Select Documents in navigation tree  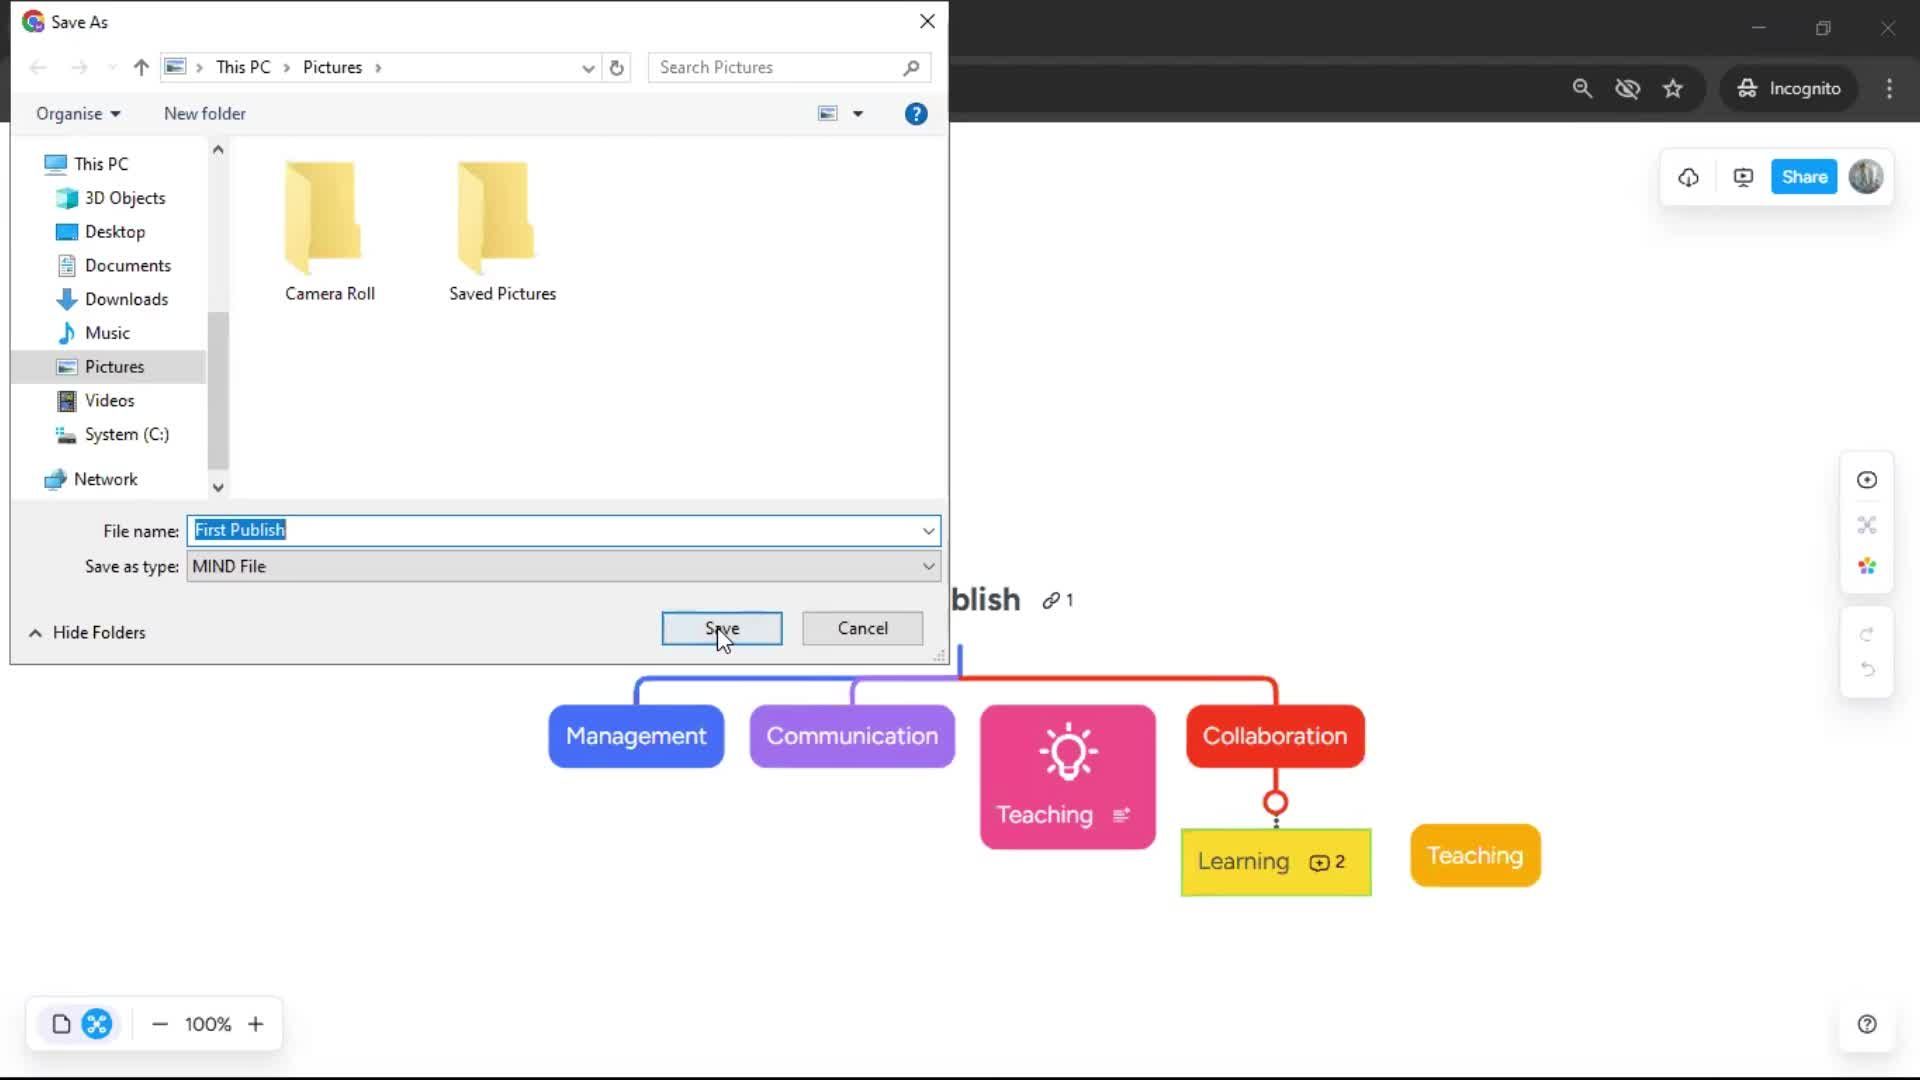pos(127,266)
